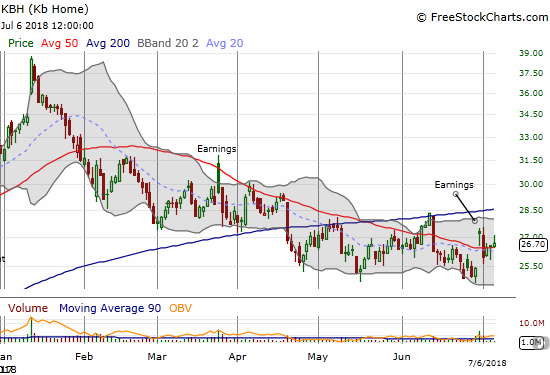Click the 10.0M volume axis label
The width and height of the screenshot is (550, 375).
532,323
